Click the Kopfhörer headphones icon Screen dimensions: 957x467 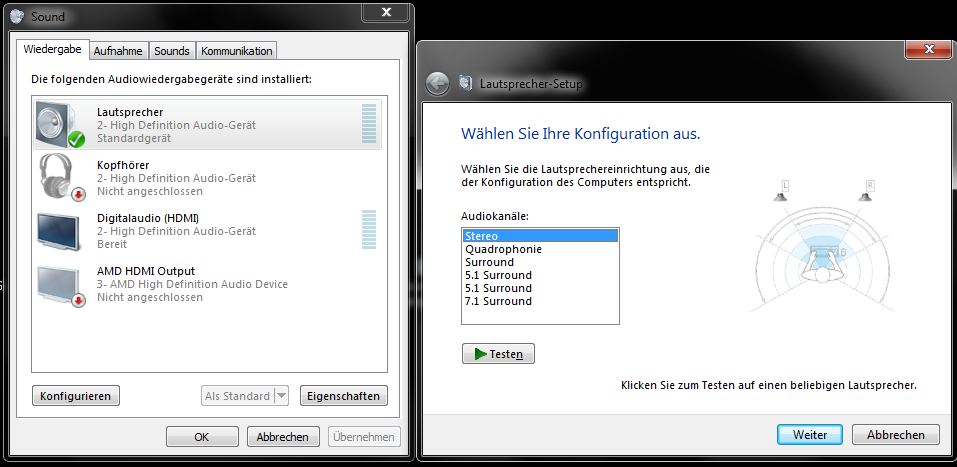click(x=61, y=177)
